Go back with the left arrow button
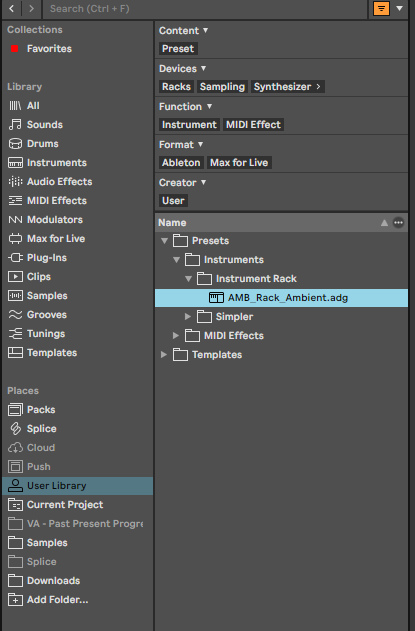415x631 pixels. point(12,8)
